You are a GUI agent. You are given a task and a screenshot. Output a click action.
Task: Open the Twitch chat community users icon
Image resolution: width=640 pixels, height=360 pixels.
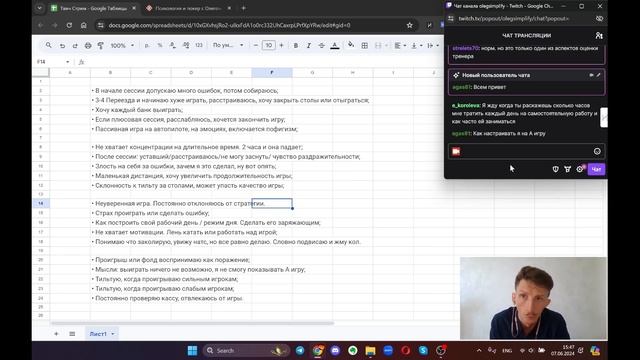coord(599,36)
